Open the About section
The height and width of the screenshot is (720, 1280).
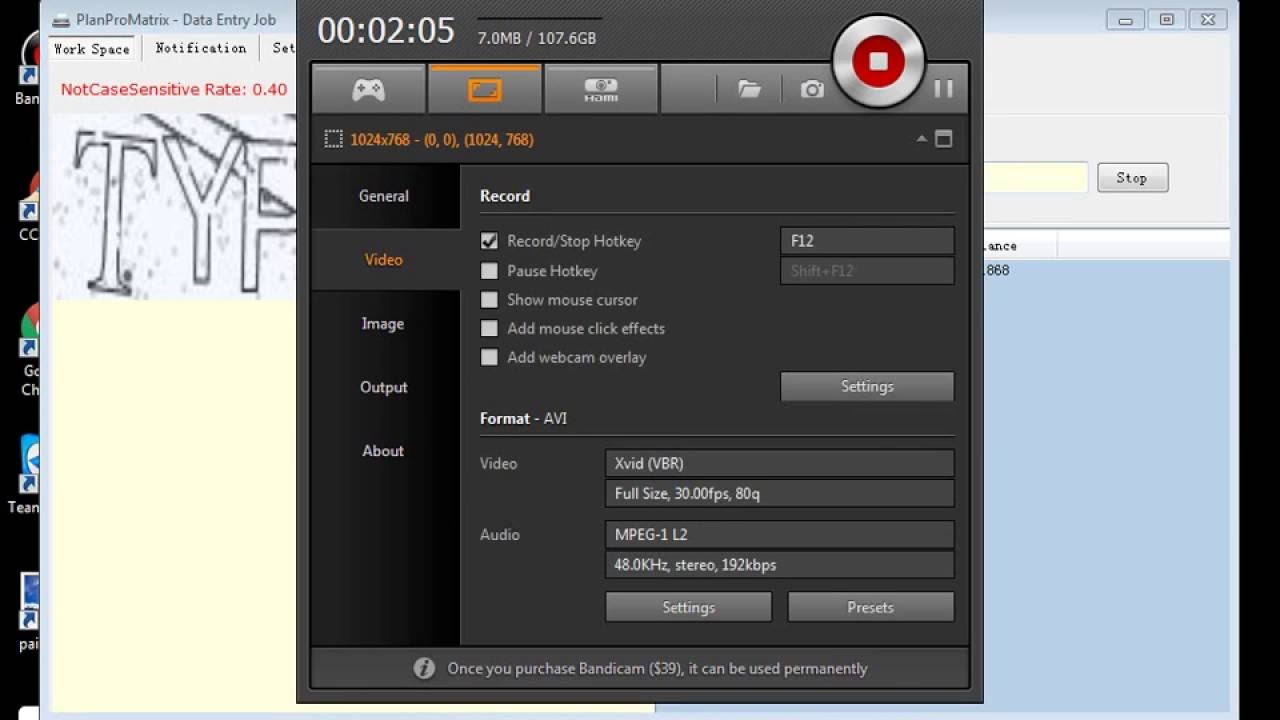click(x=384, y=451)
